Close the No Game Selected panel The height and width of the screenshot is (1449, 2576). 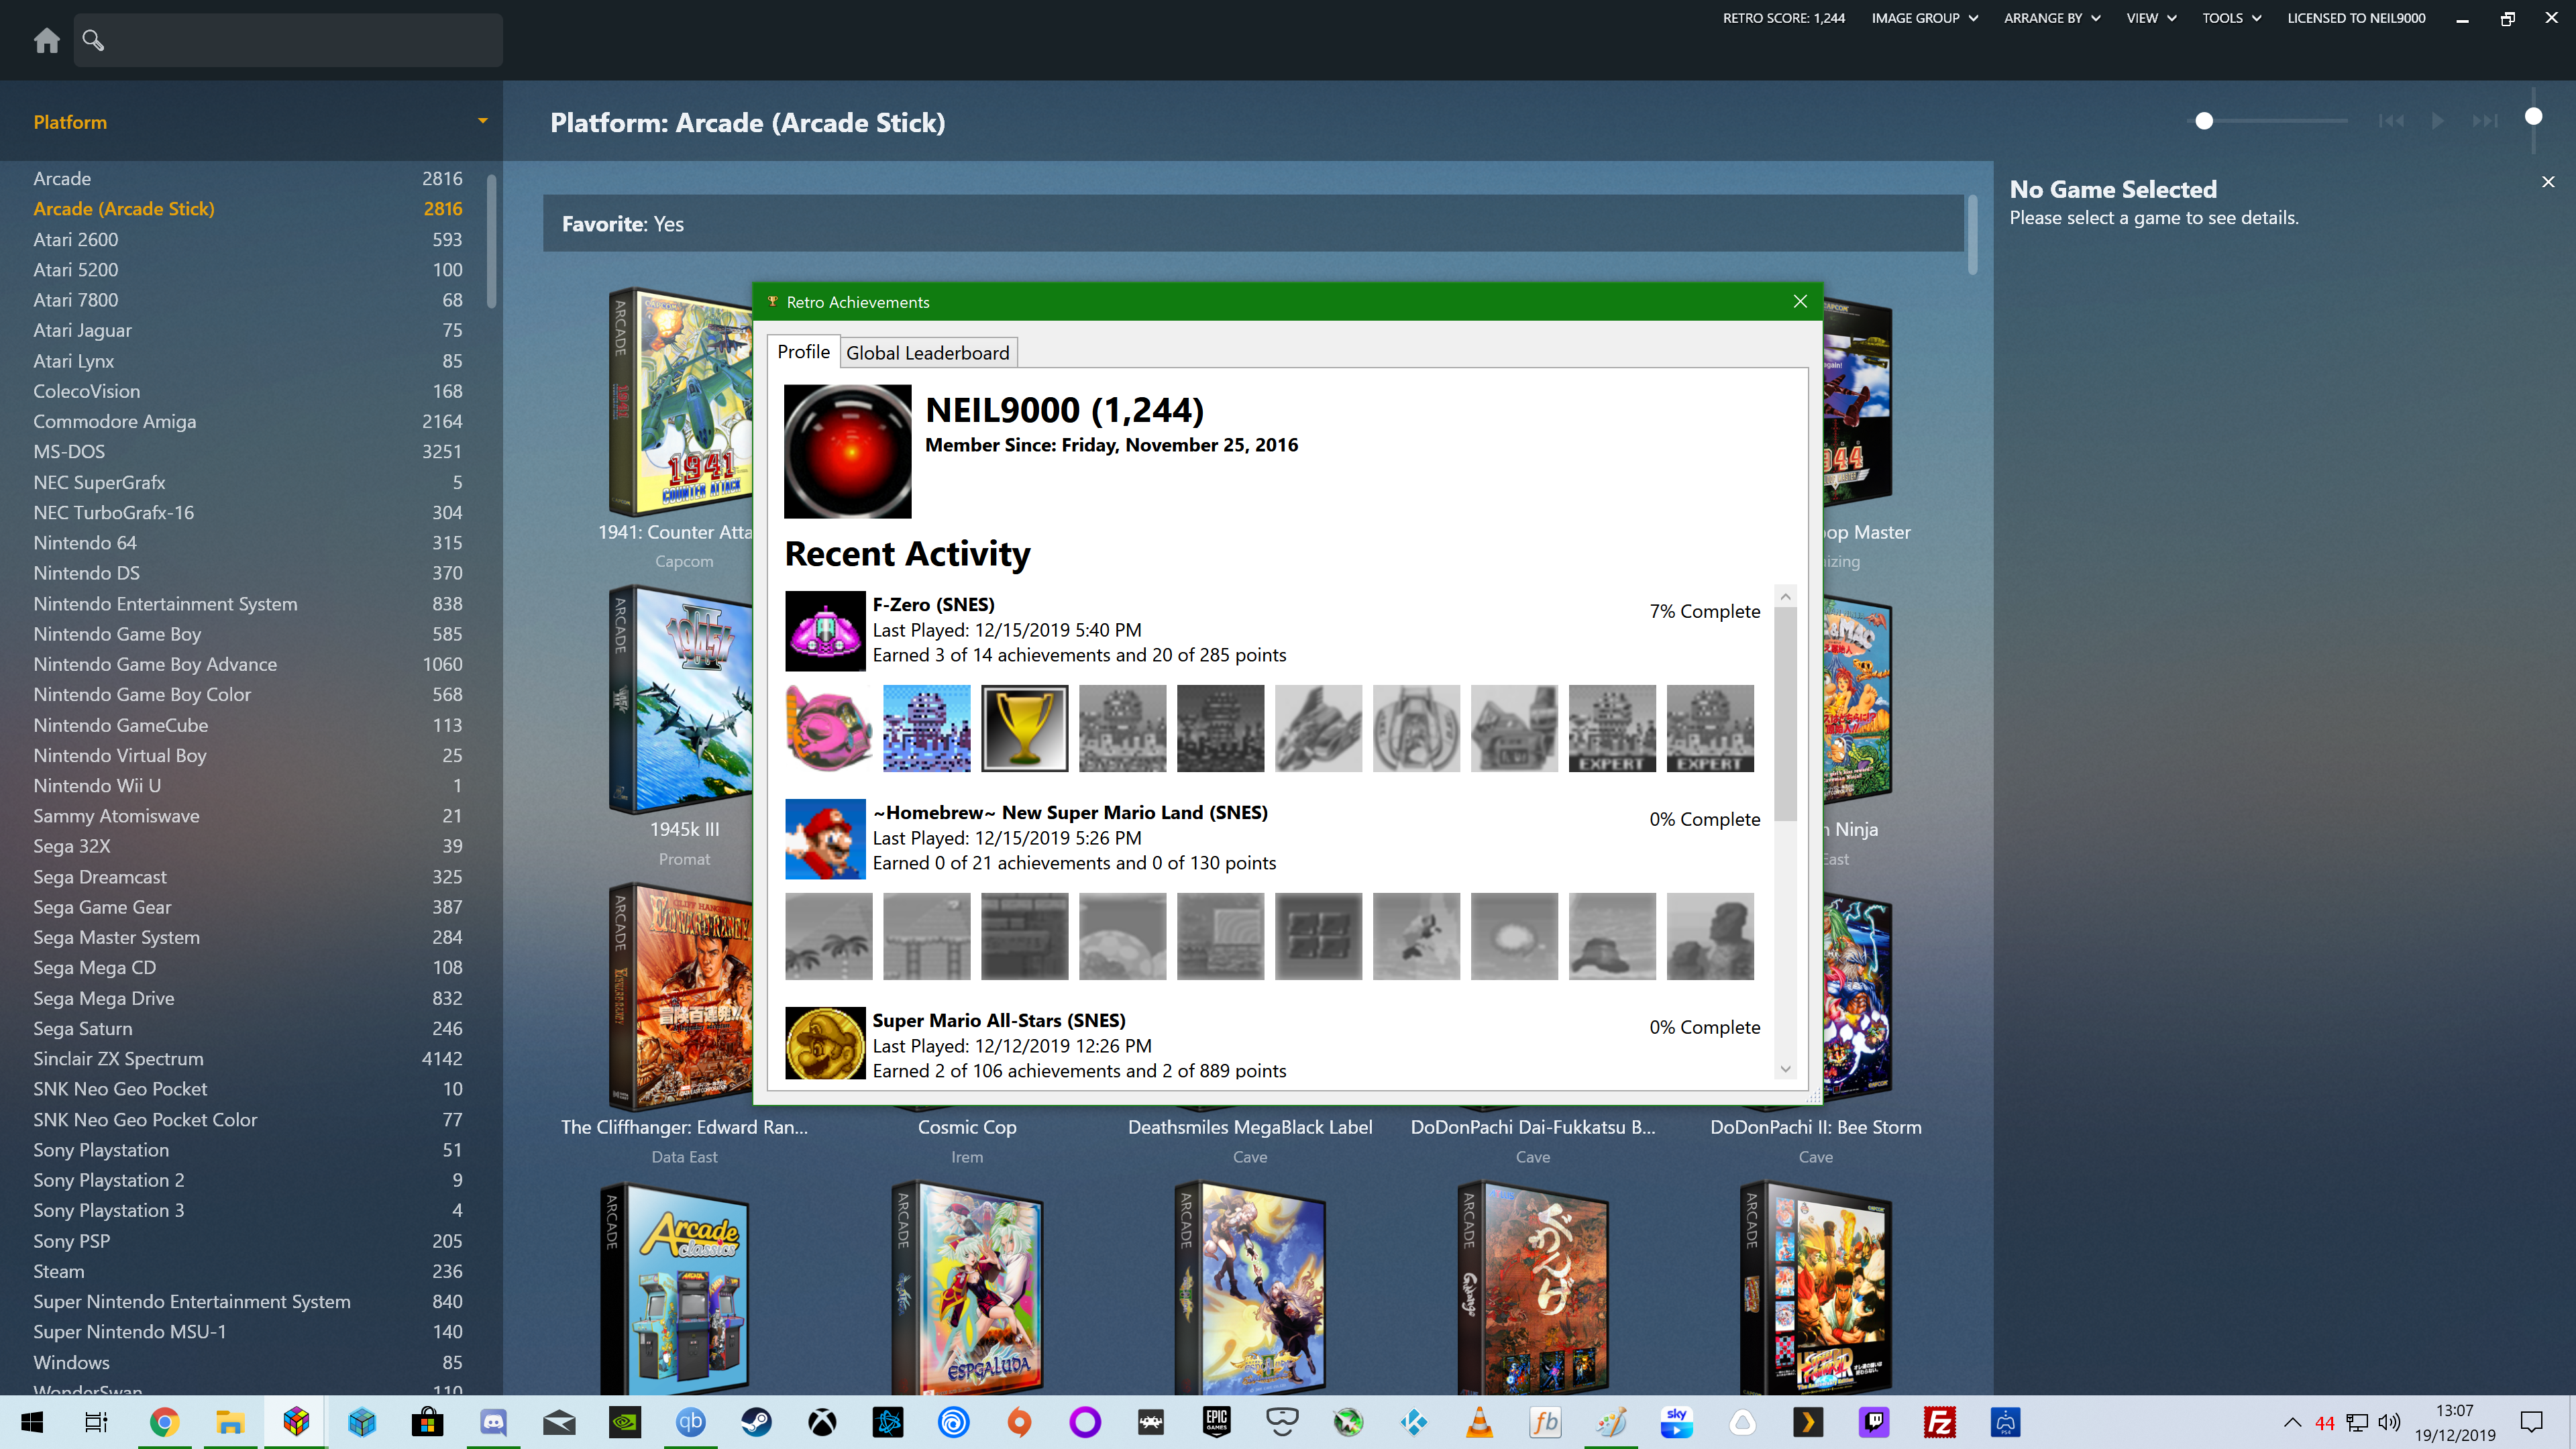pyautogui.click(x=2548, y=182)
